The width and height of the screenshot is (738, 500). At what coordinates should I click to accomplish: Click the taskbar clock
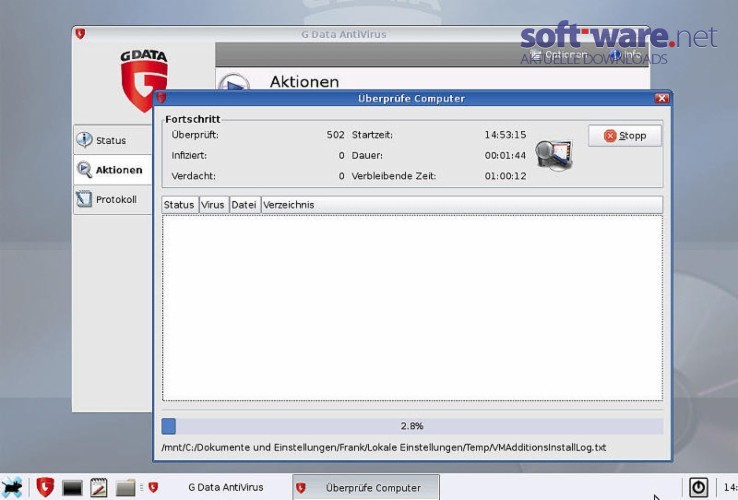730,487
